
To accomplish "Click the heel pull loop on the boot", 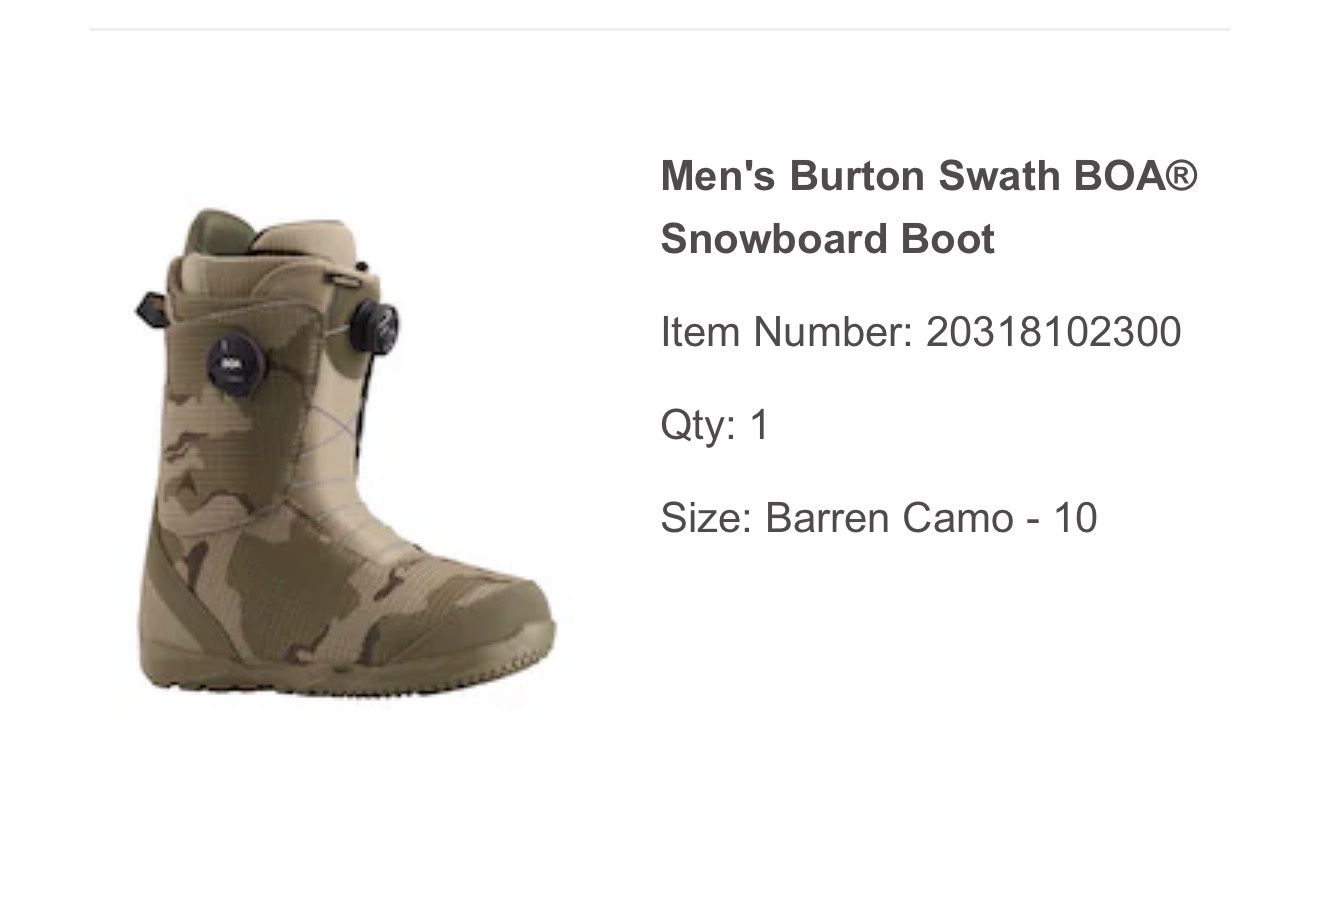I will pyautogui.click(x=150, y=307).
